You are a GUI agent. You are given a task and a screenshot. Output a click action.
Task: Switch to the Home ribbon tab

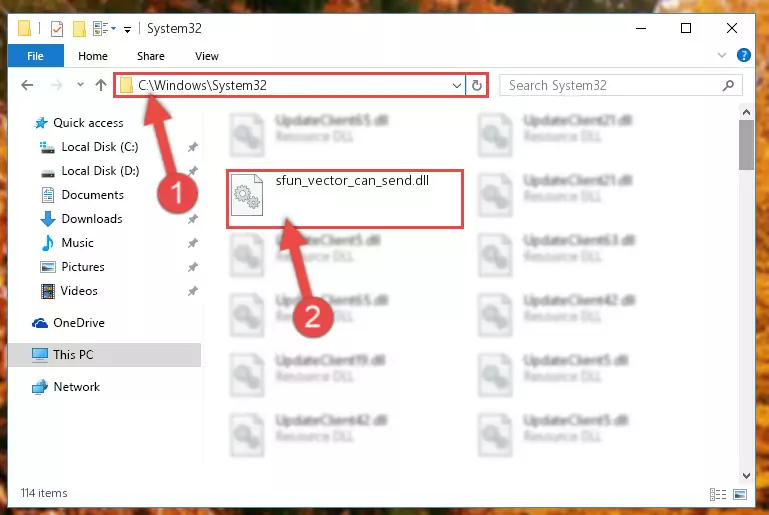[93, 56]
